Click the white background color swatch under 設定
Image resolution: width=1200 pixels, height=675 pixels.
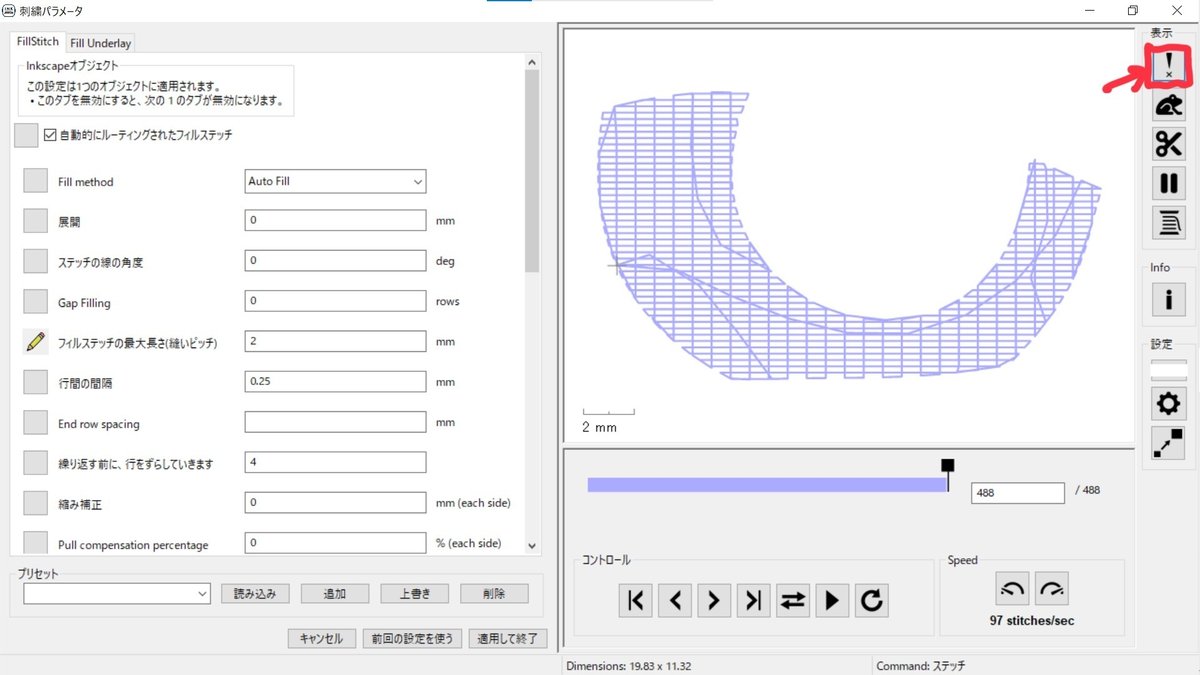pyautogui.click(x=1168, y=370)
